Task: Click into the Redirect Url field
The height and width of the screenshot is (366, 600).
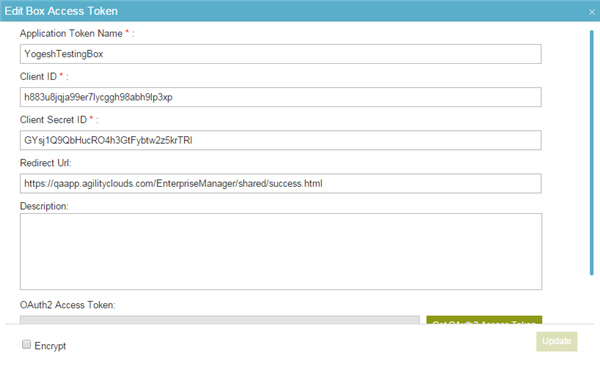Action: pyautogui.click(x=280, y=184)
